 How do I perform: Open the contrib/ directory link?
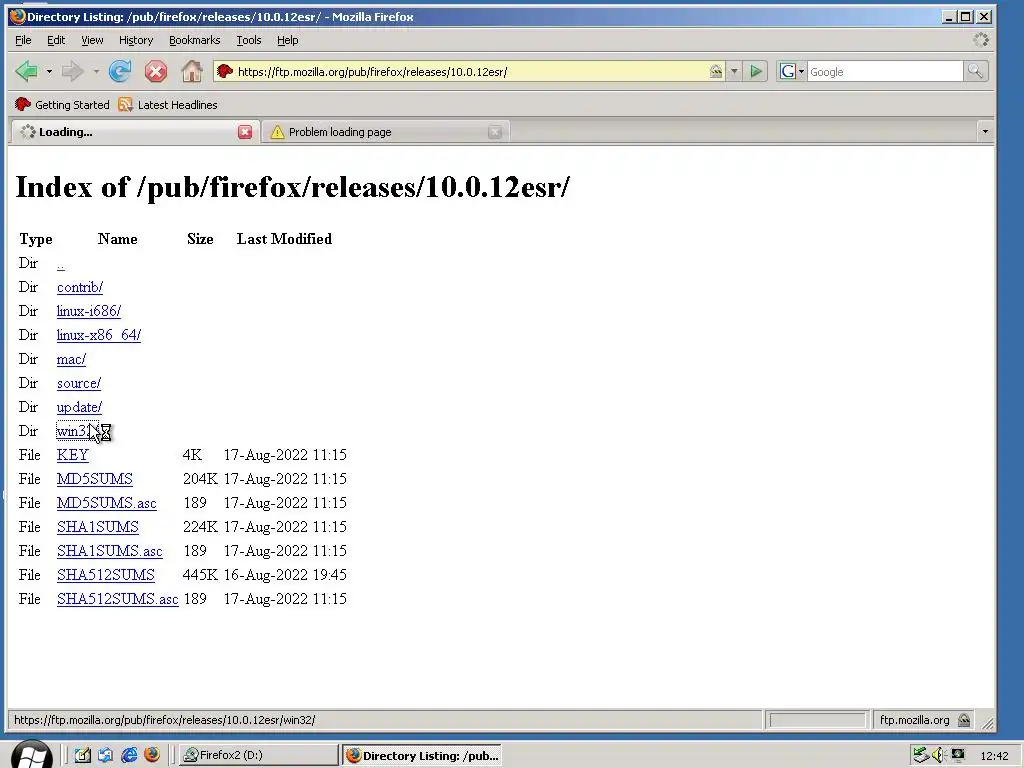pos(80,287)
